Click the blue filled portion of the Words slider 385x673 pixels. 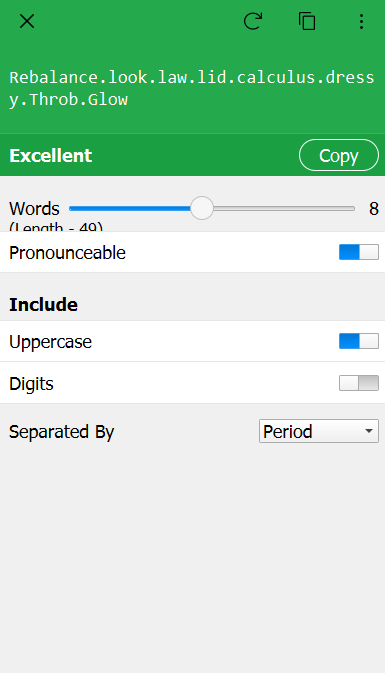130,209
